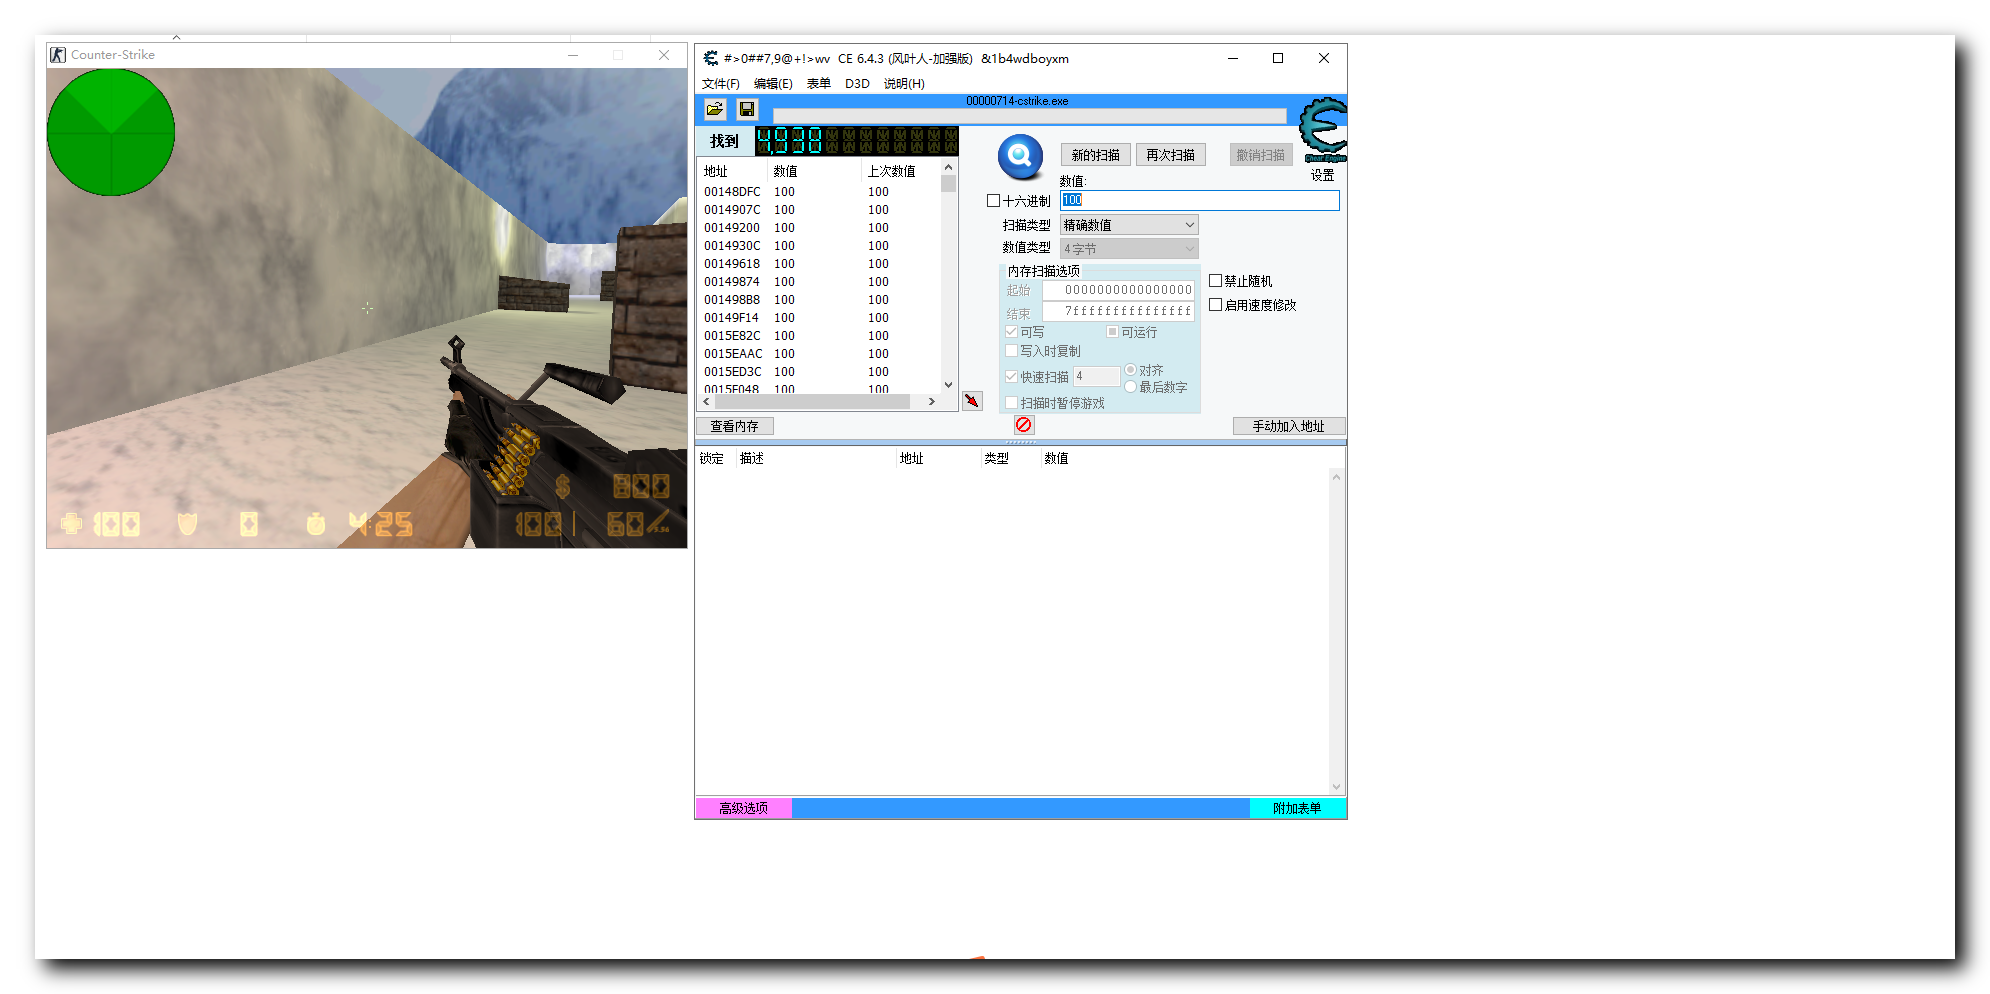Toggle the 写入时复制 checkbox
Image resolution: width=1990 pixels, height=994 pixels.
click(1011, 351)
